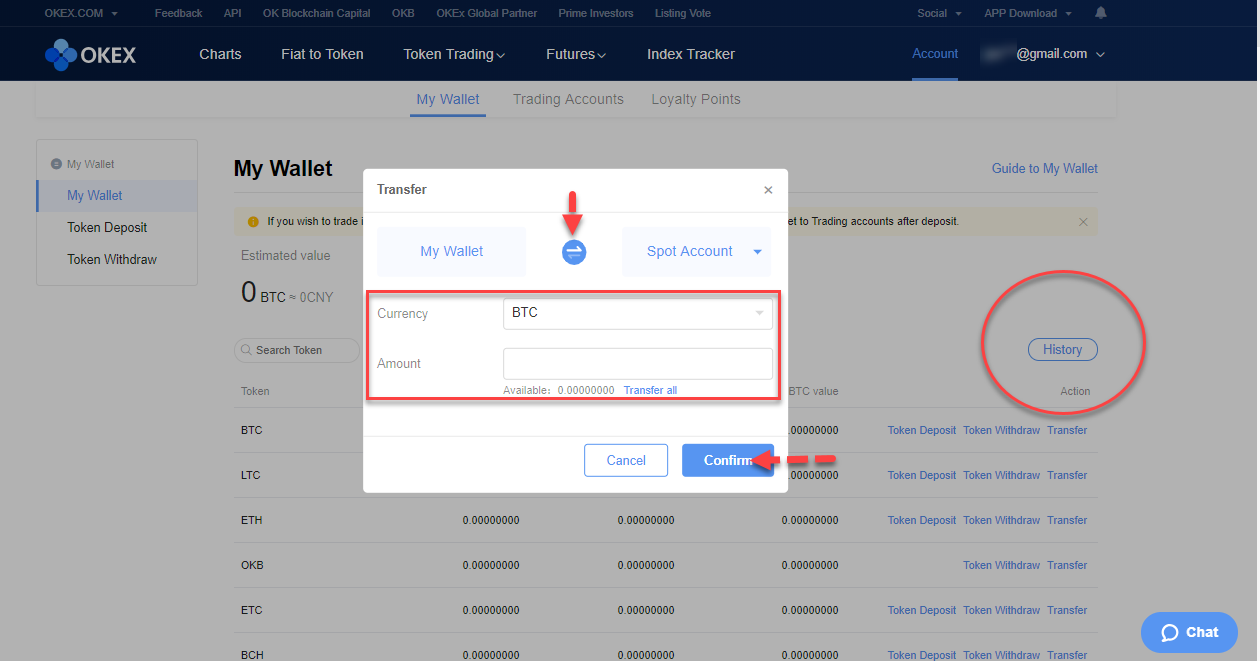This screenshot has height=661, width=1260.
Task: Dismiss the yellow notice banner
Action: (x=1083, y=222)
